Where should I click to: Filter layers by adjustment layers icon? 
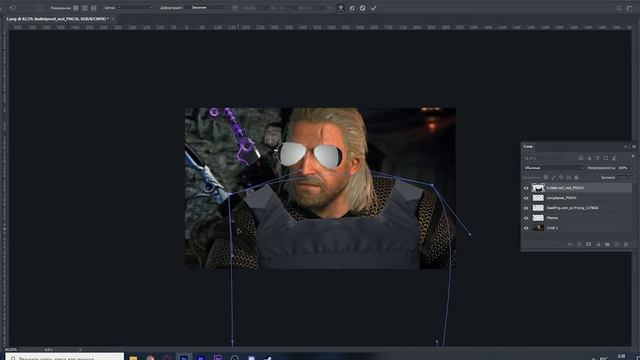[x=589, y=158]
